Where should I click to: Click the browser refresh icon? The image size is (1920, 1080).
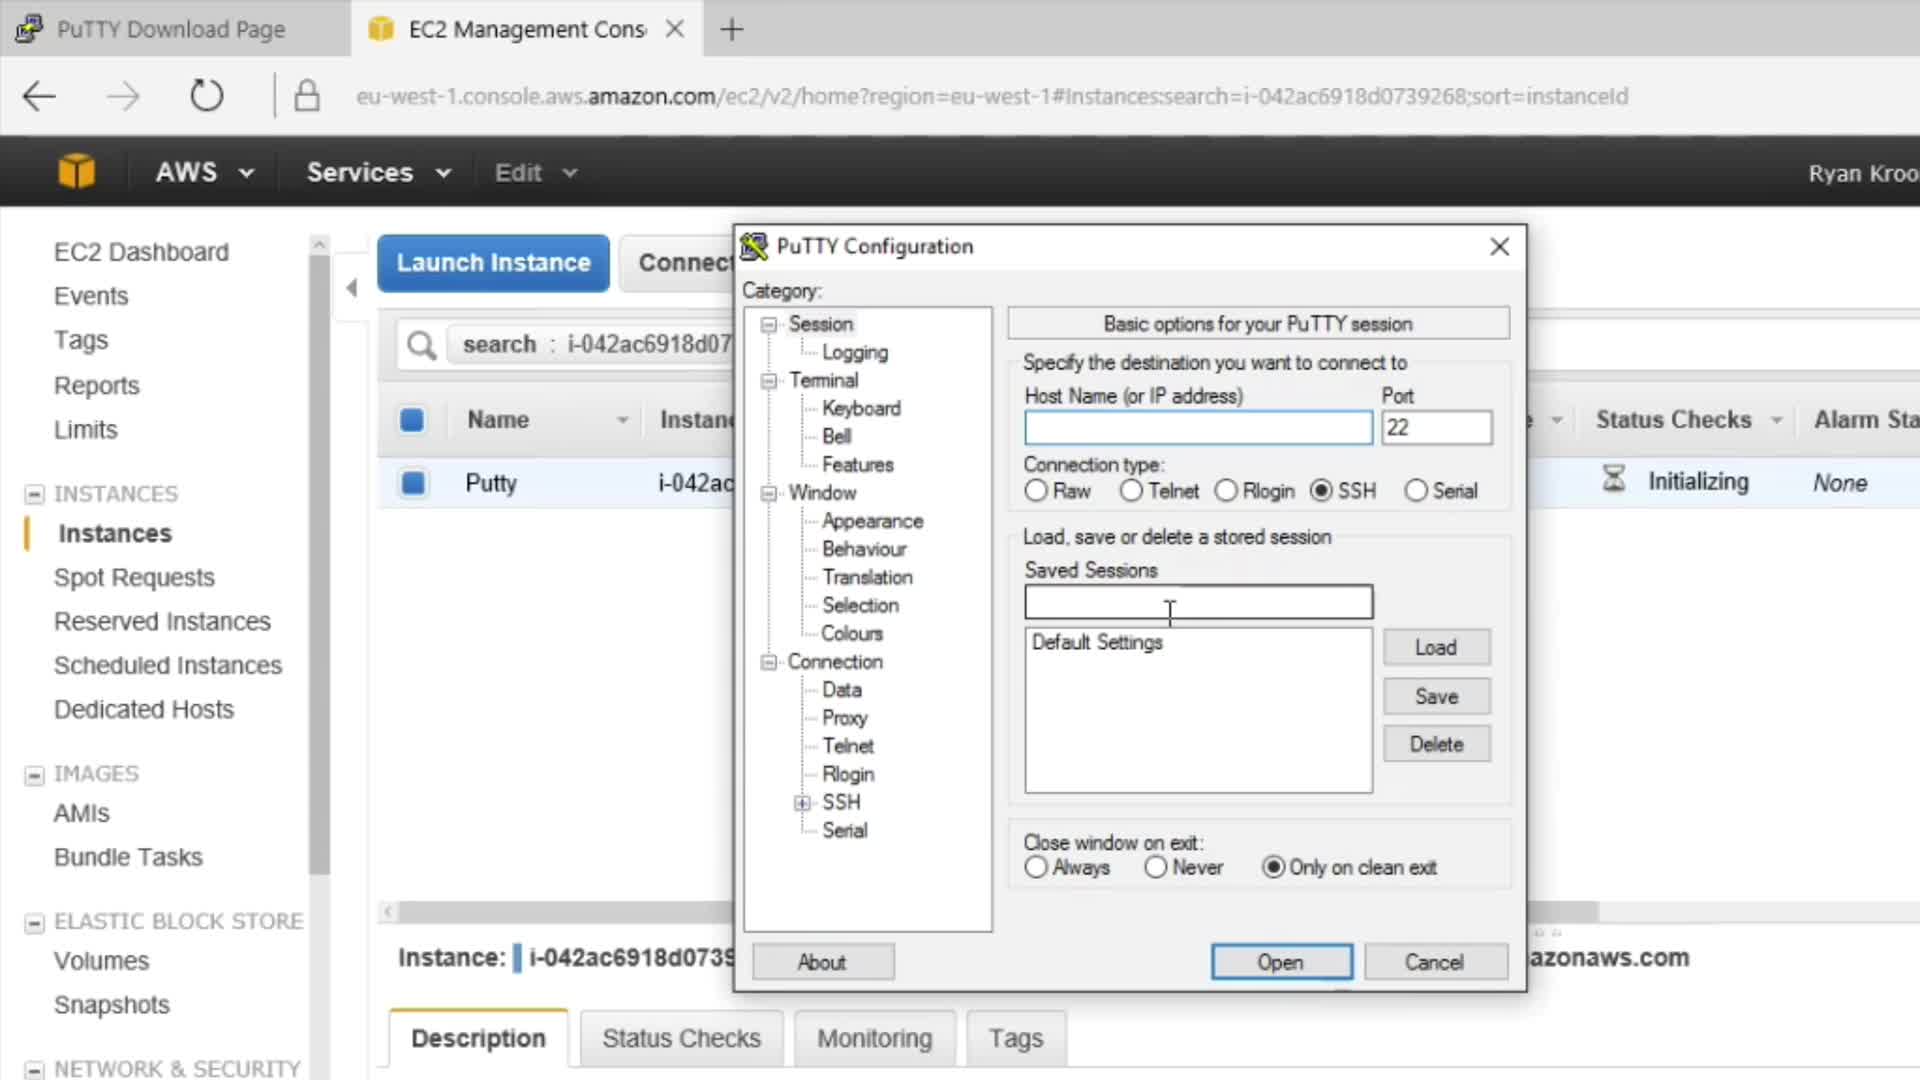(x=206, y=96)
